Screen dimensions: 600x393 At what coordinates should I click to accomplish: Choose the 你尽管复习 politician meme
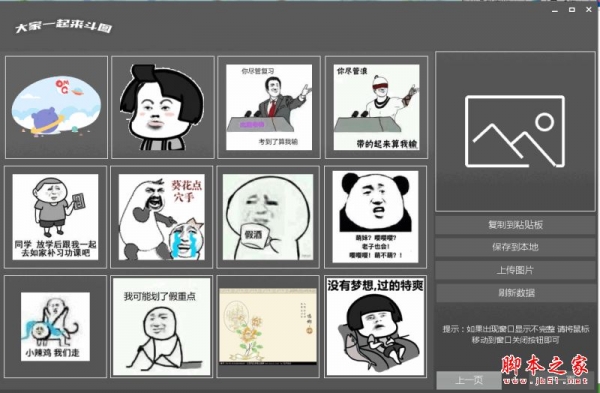pyautogui.click(x=269, y=107)
